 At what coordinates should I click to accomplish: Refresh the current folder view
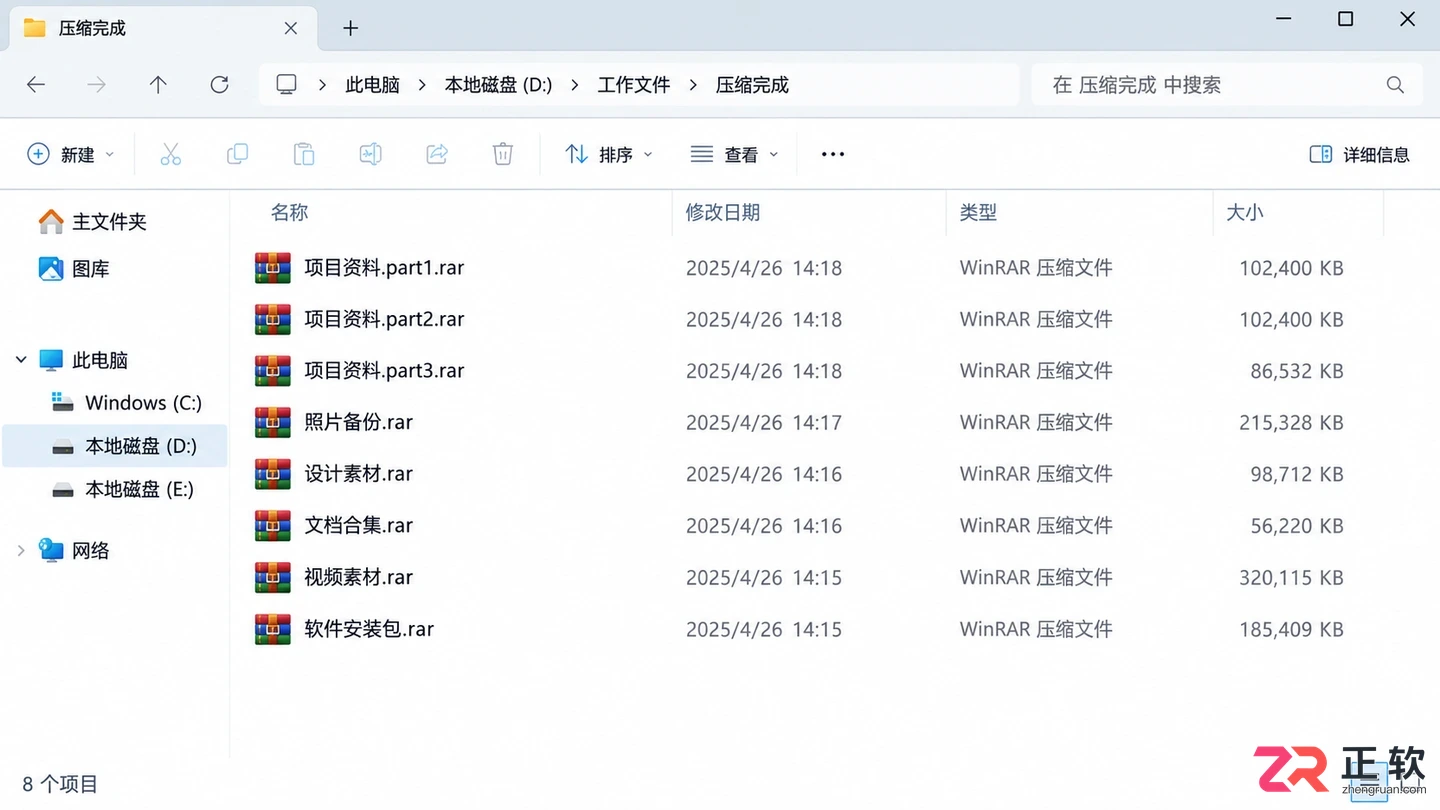coord(219,85)
